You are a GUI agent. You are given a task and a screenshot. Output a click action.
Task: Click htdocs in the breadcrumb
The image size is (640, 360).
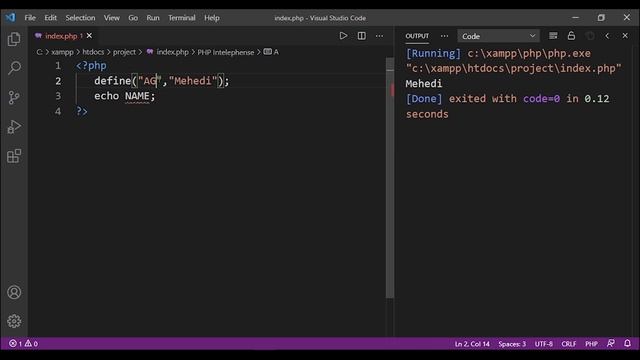[x=93, y=52]
